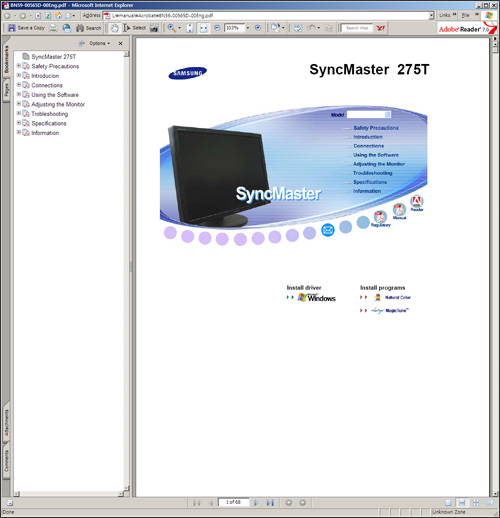
Task: Click the next view circular button
Action: [x=302, y=502]
